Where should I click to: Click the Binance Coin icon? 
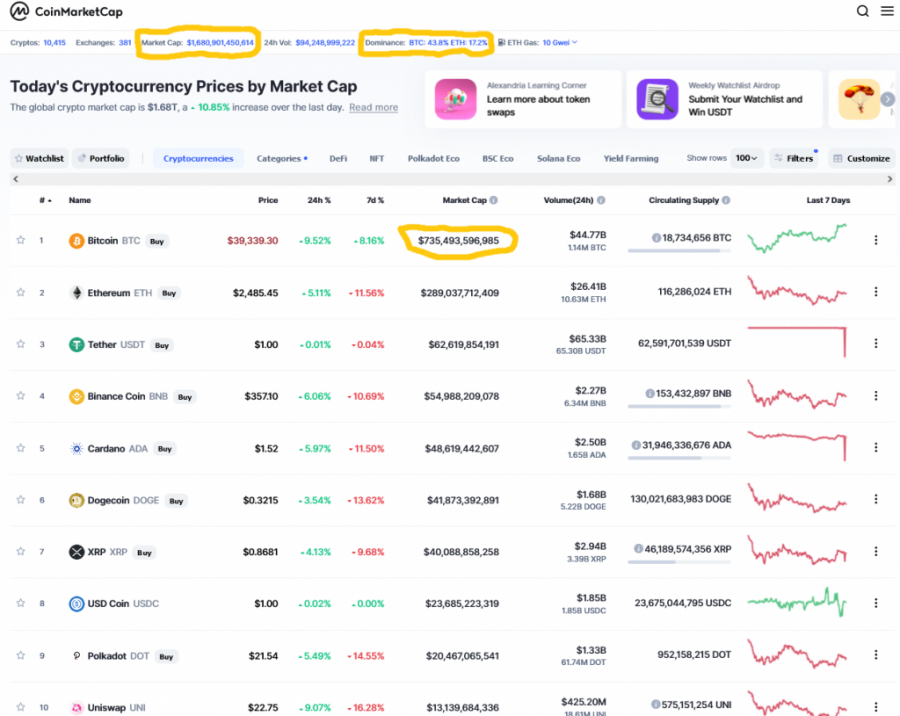[x=76, y=396]
